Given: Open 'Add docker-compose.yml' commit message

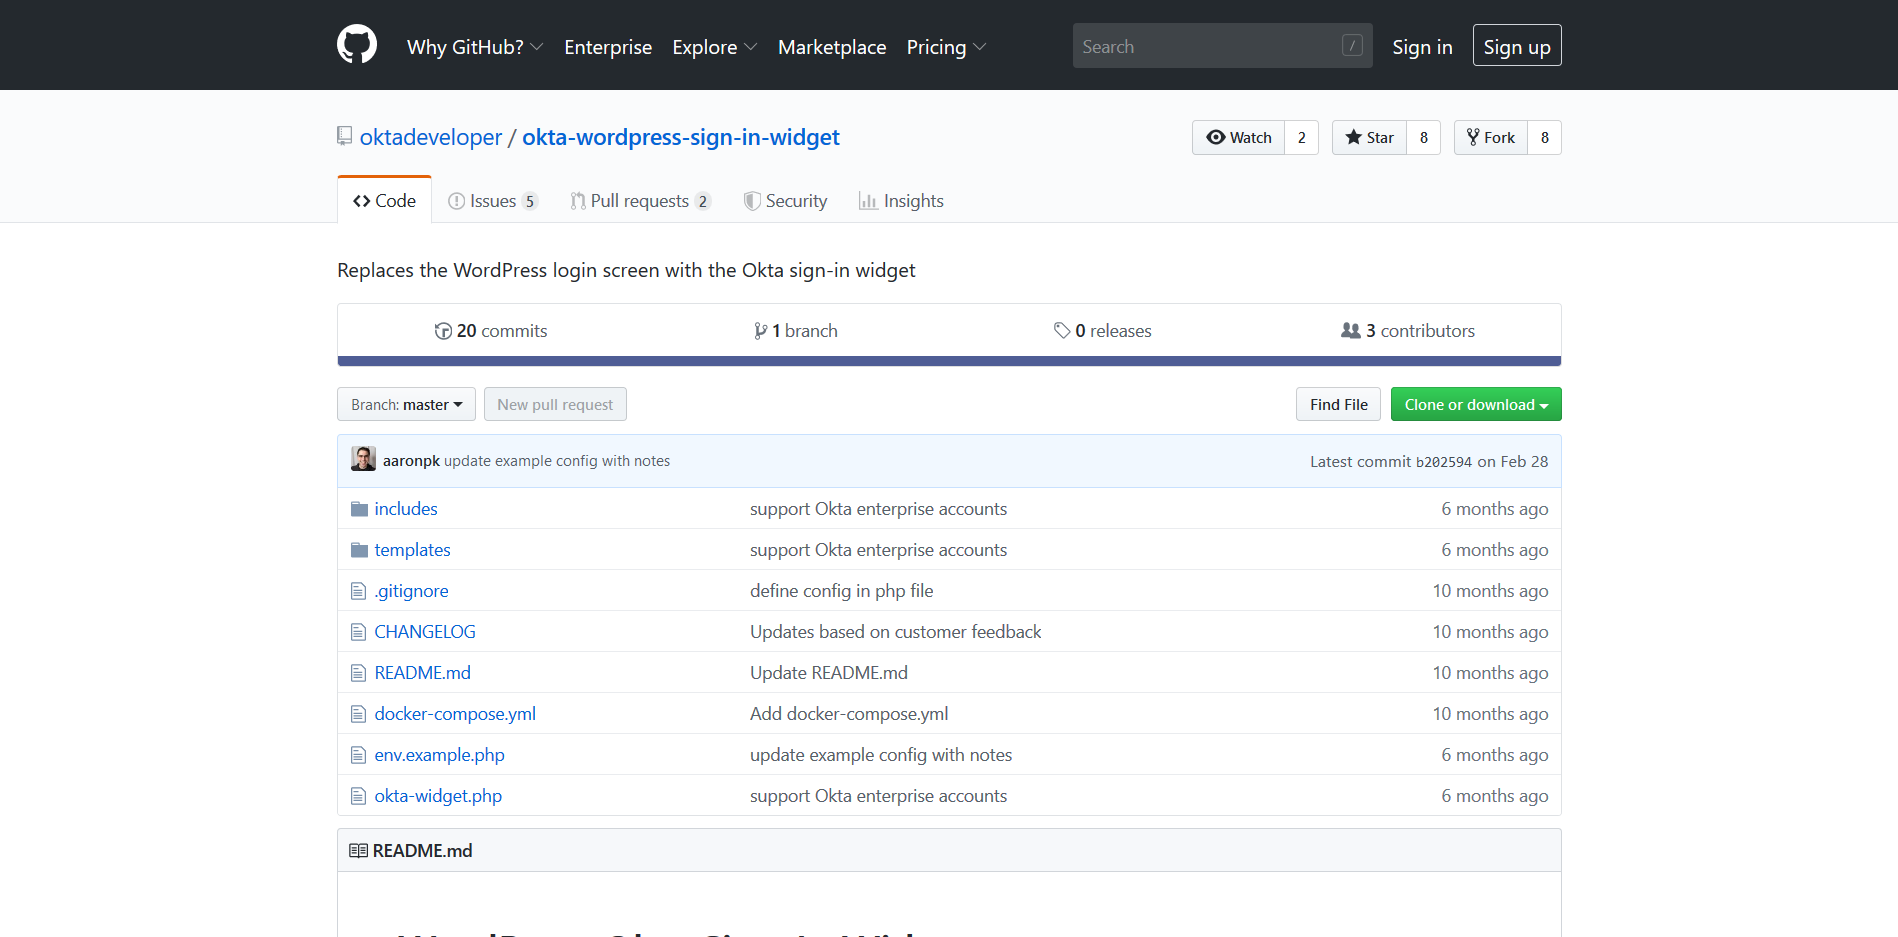Looking at the screenshot, I should click(x=849, y=714).
